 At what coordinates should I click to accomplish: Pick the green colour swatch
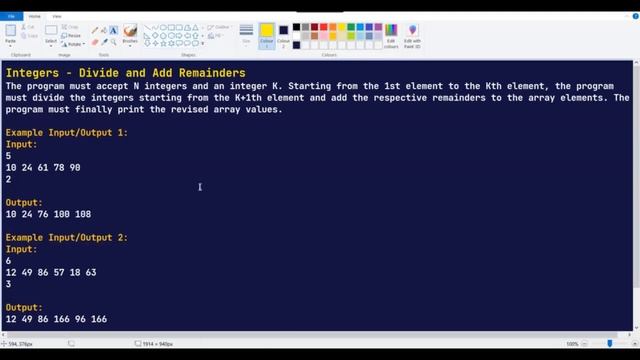click(x=351, y=27)
